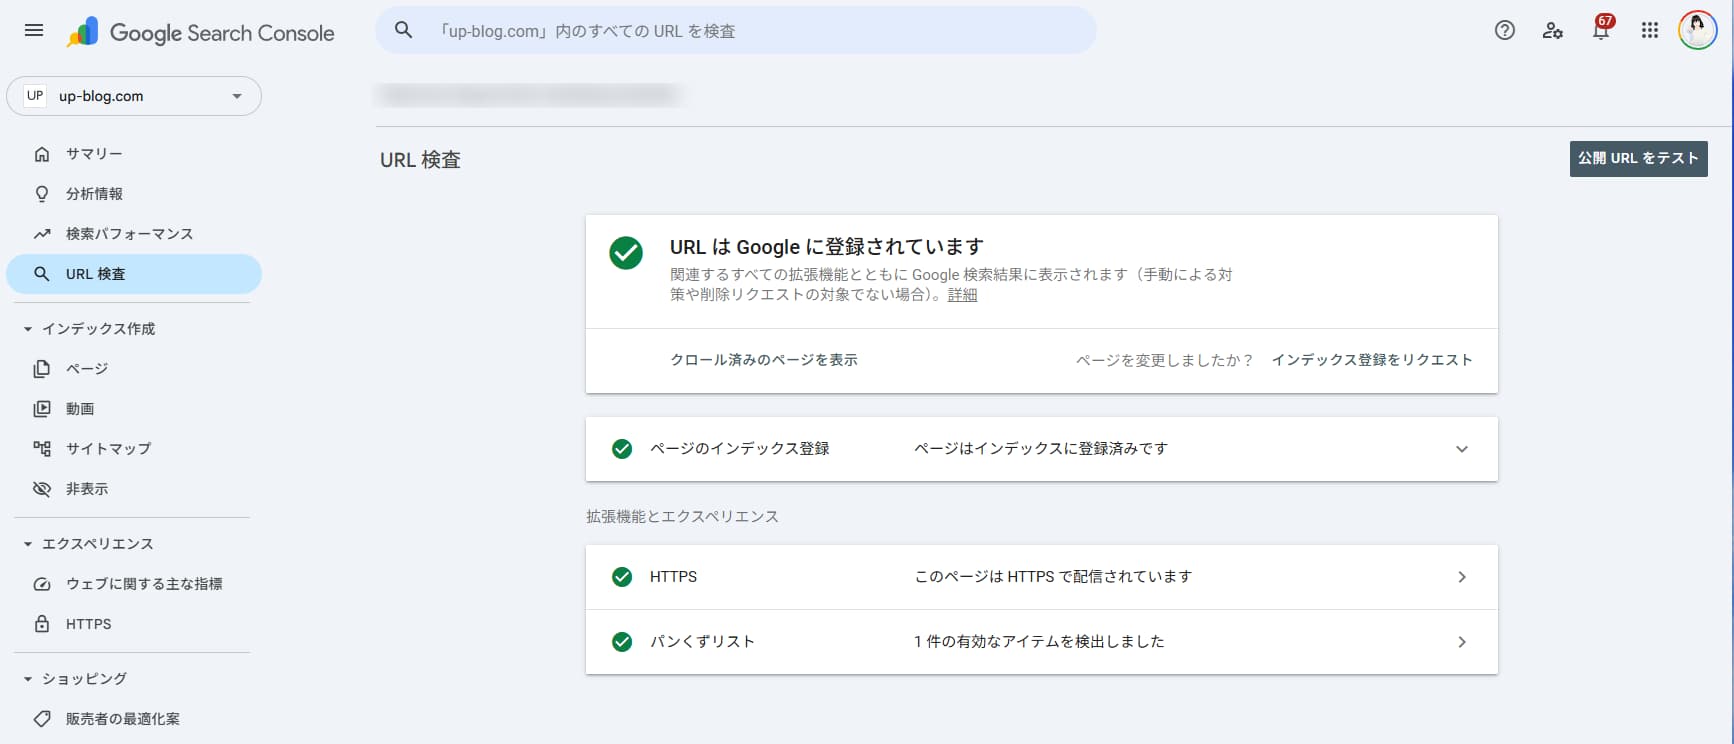Click 公開 URL をテスト button
This screenshot has width=1734, height=744.
point(1638,158)
